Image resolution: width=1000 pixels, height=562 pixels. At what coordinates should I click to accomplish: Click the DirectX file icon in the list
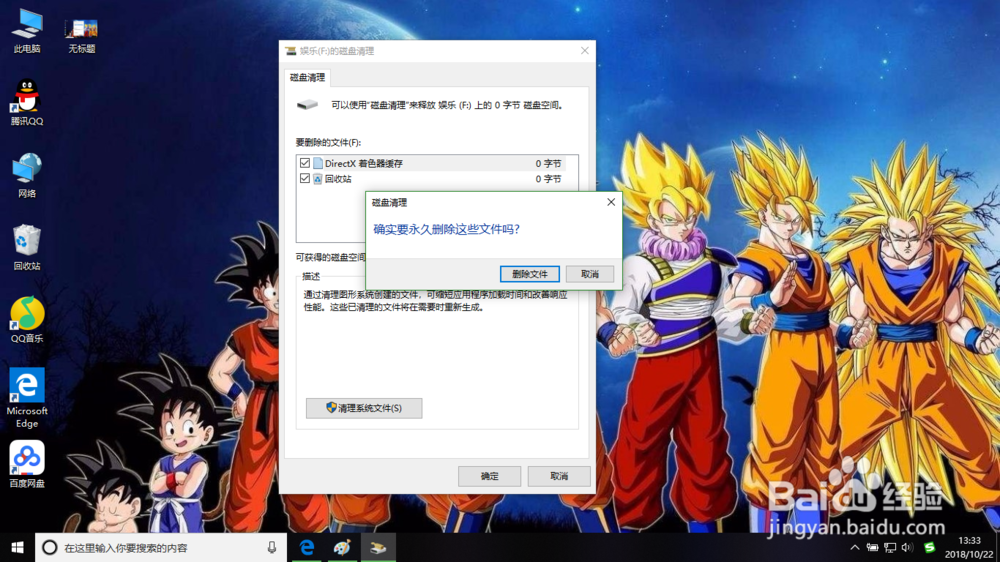[318, 163]
